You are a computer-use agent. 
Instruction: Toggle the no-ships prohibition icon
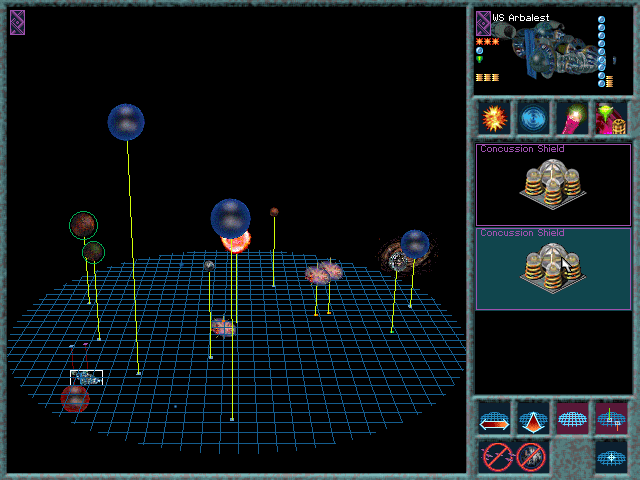click(x=498, y=457)
